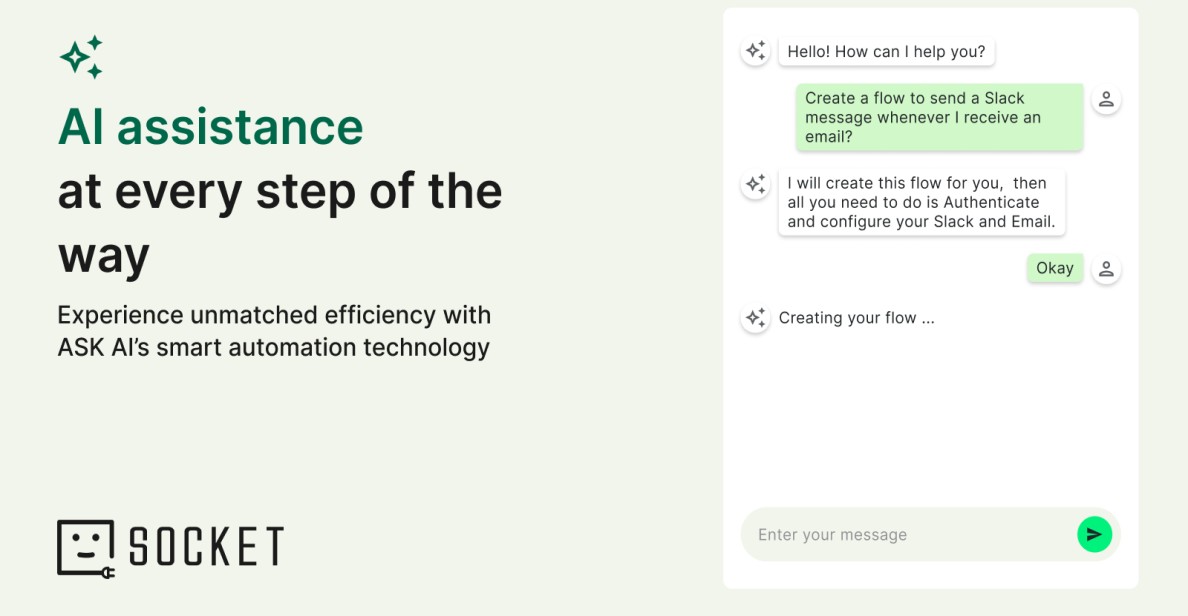Click the green AI assistance heading
1188x616 pixels.
click(210, 127)
